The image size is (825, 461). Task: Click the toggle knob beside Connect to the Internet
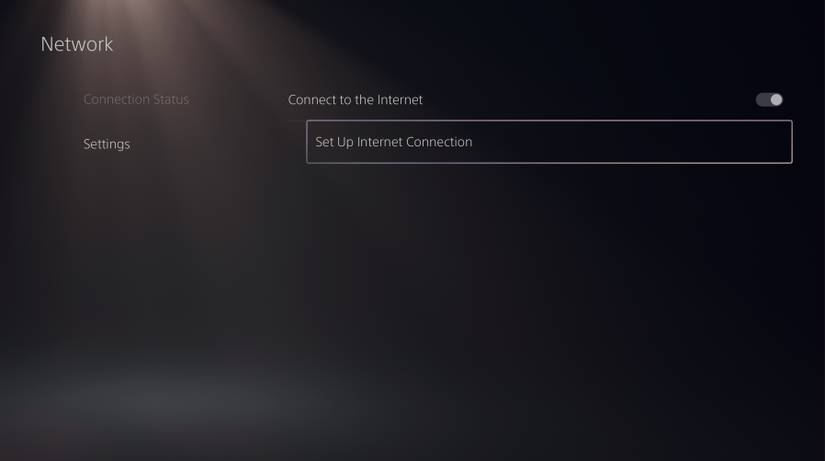[x=776, y=99]
